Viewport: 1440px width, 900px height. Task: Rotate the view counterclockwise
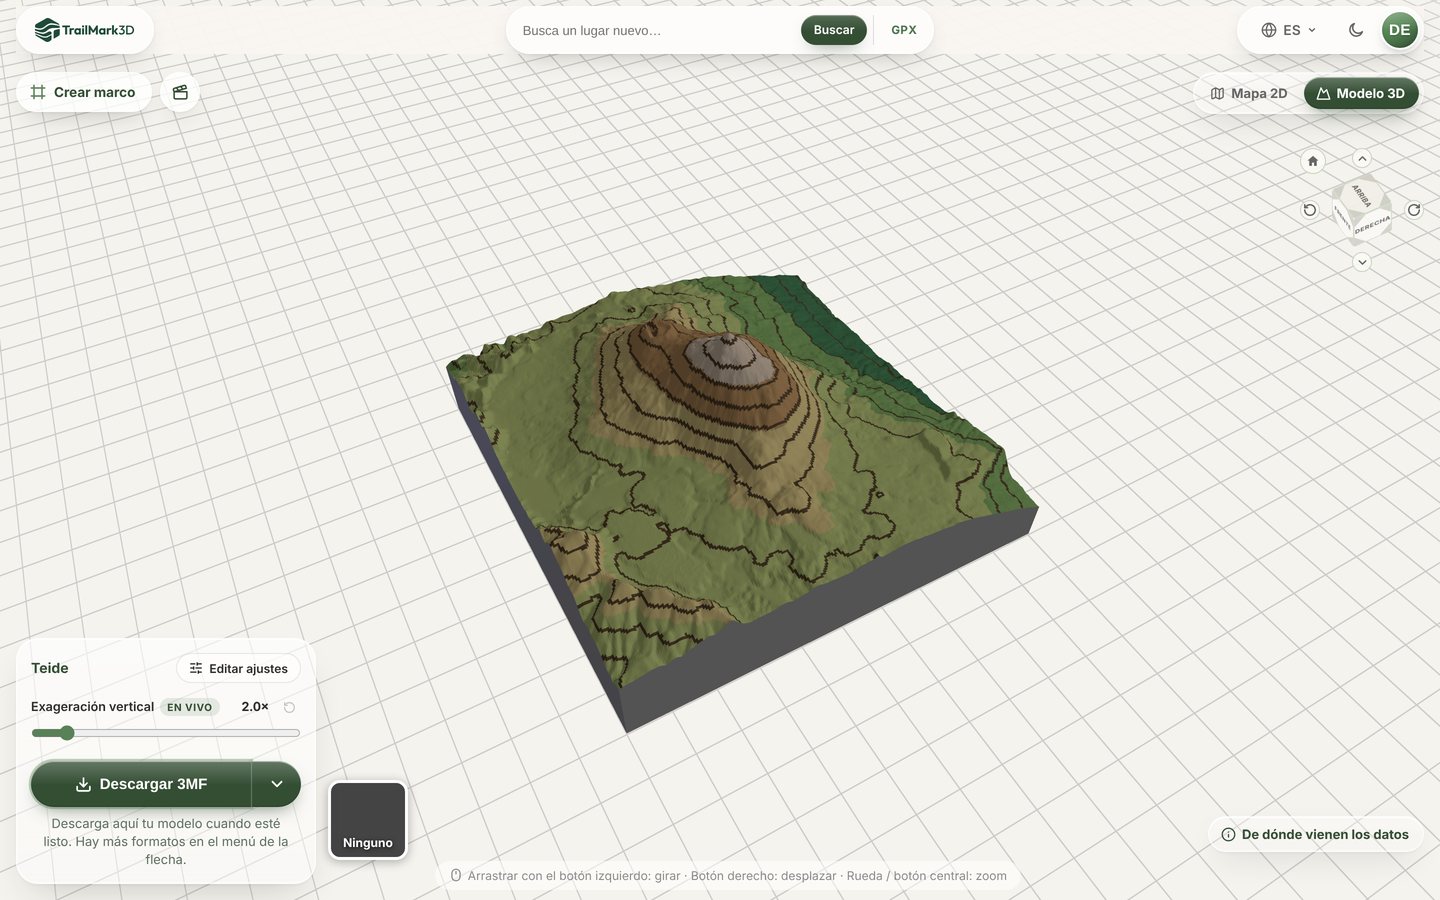pos(1310,210)
